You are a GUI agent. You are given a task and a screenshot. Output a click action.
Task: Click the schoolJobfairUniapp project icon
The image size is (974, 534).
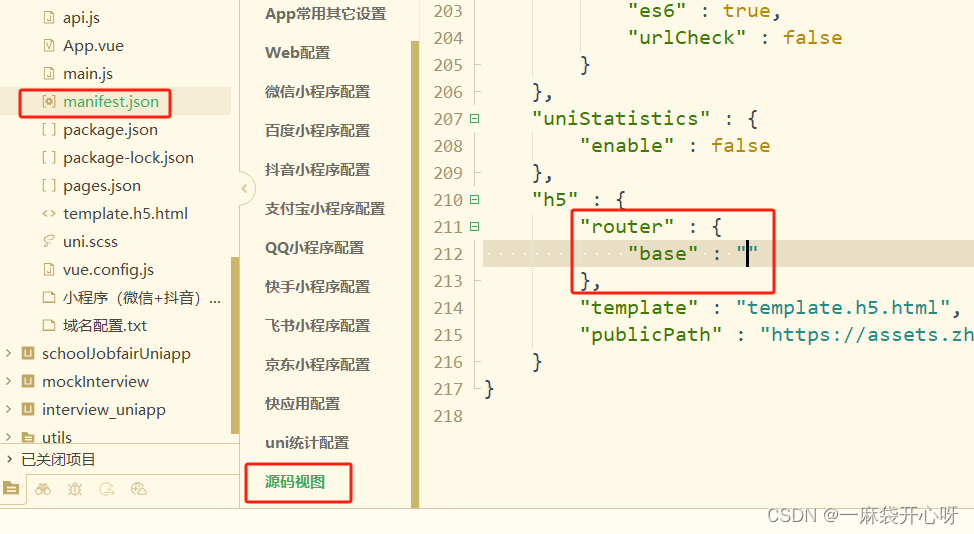28,353
